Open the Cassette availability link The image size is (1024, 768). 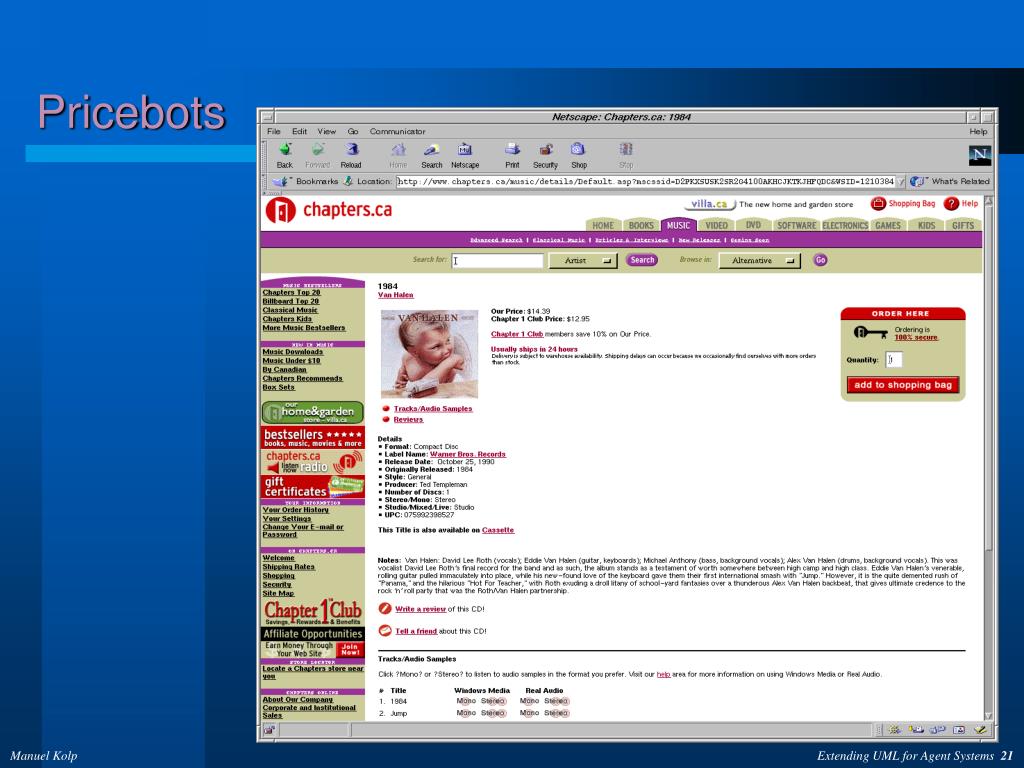click(x=498, y=530)
